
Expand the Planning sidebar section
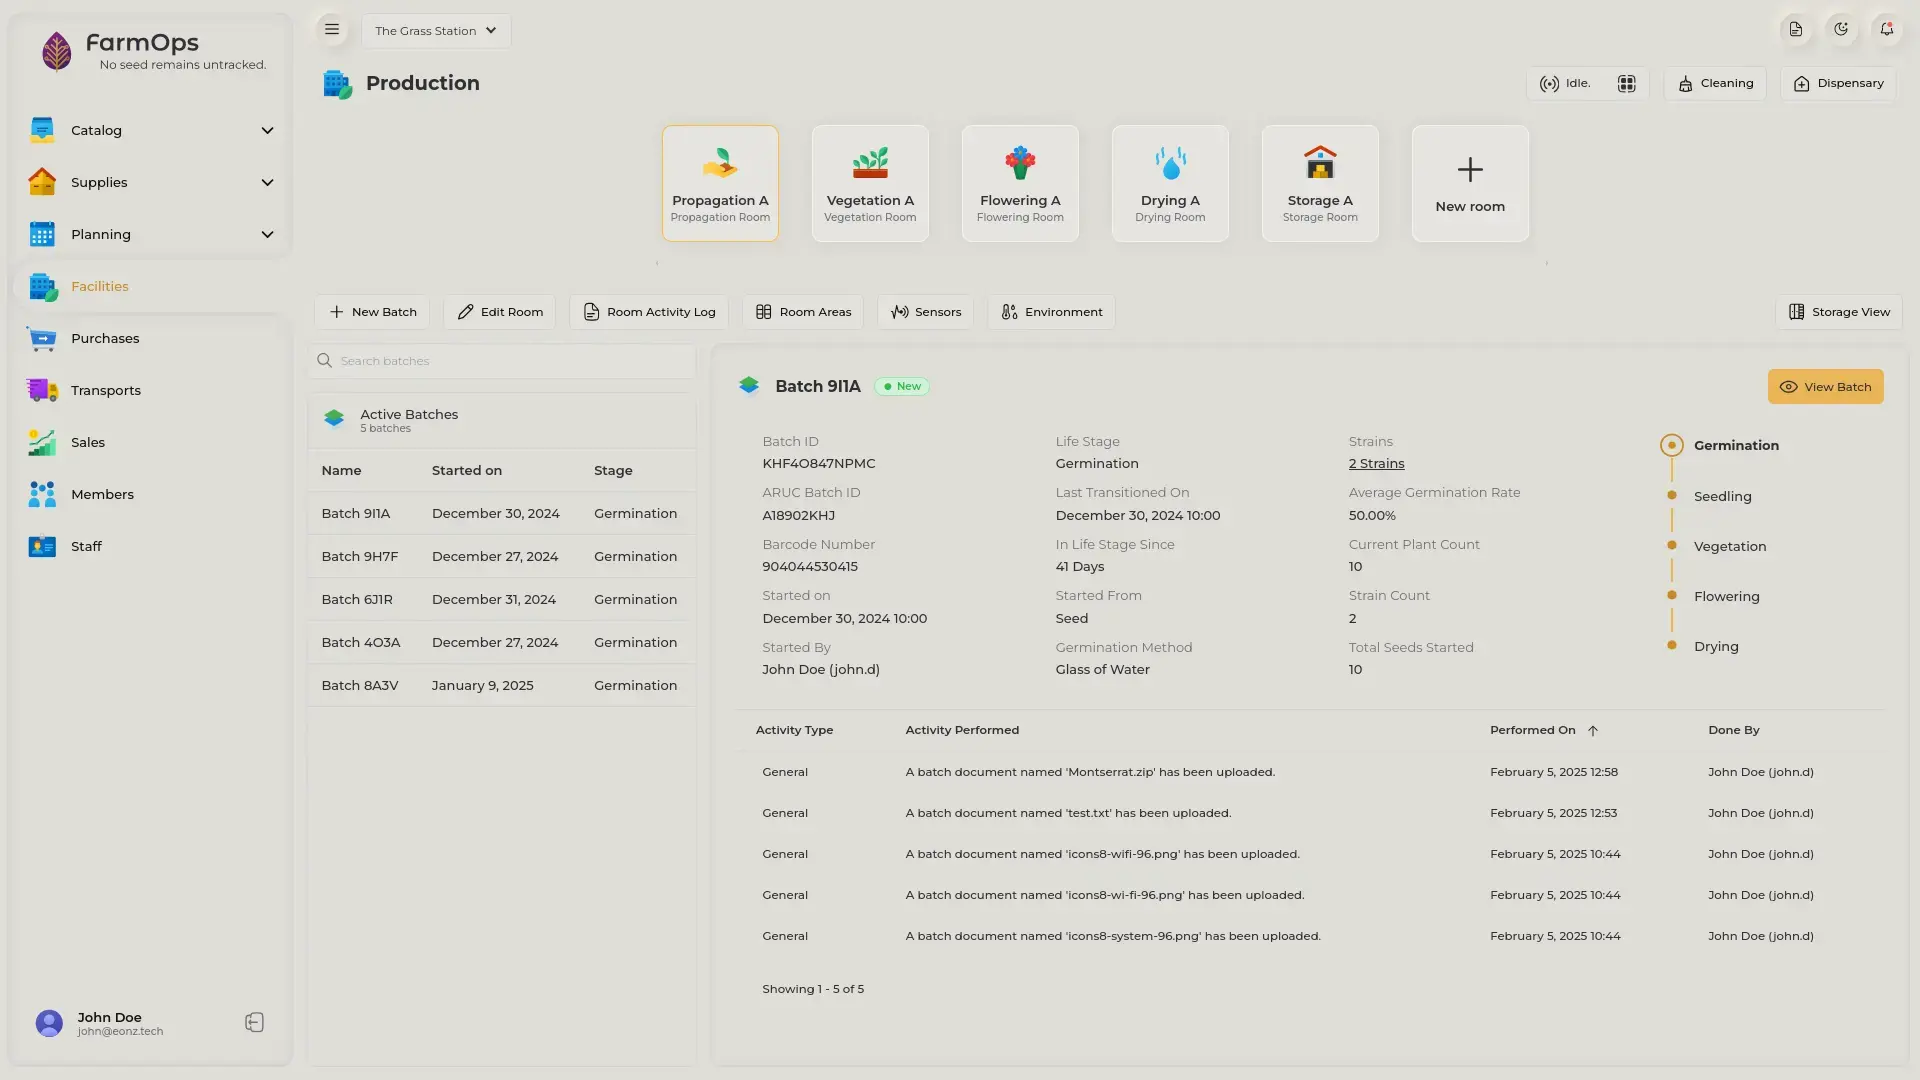[x=151, y=234]
